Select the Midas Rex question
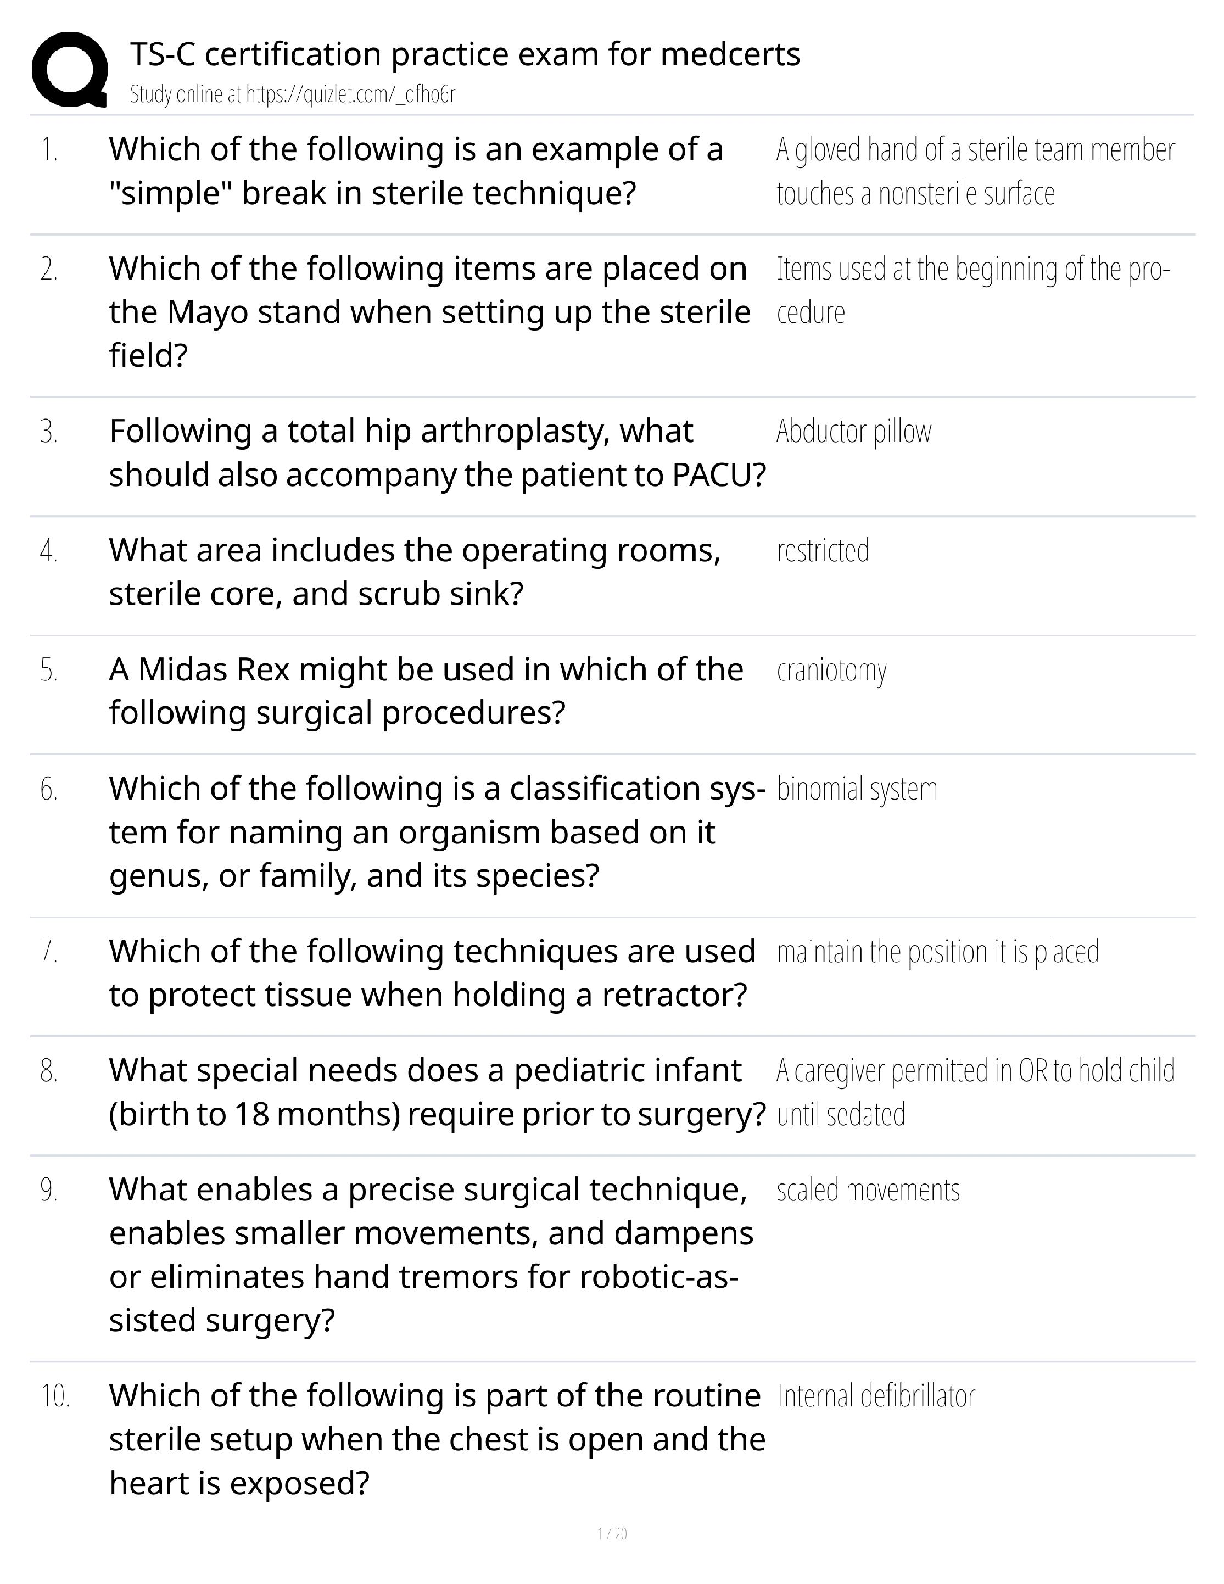Screen dimensions: 1224x1584 (x=425, y=691)
